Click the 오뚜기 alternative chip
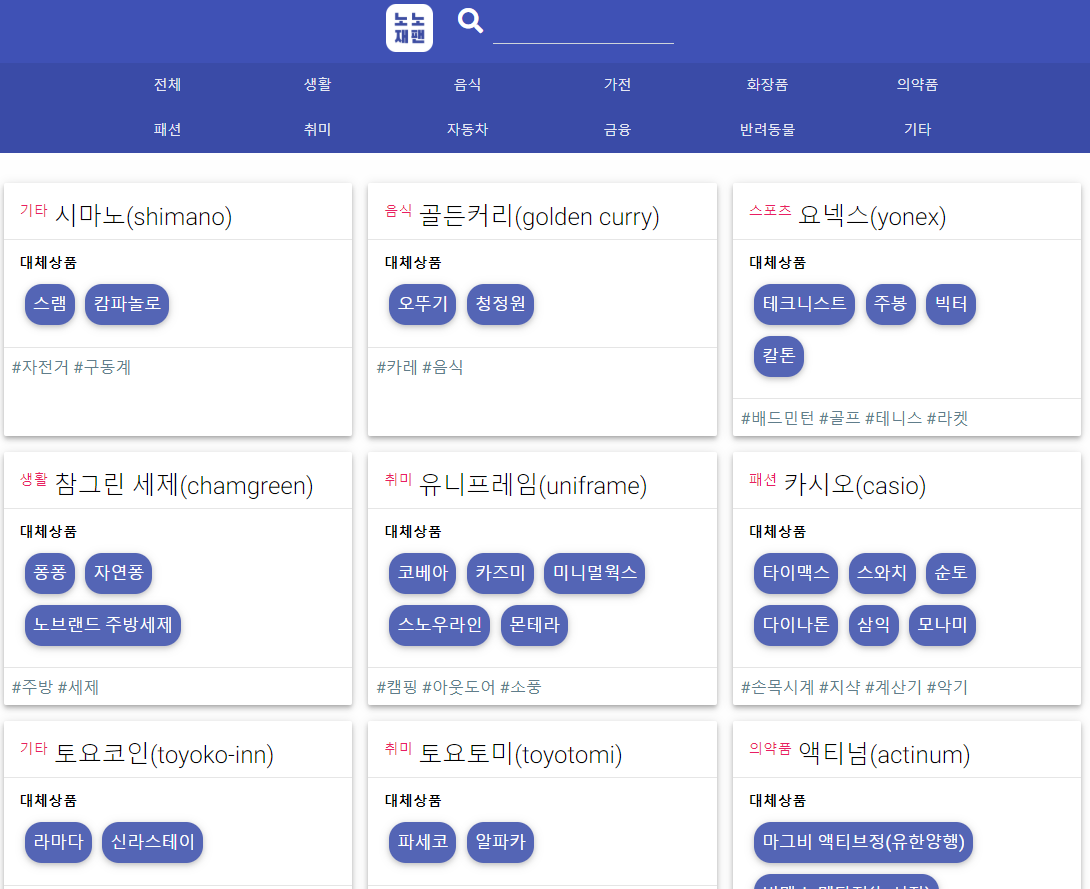 point(423,304)
